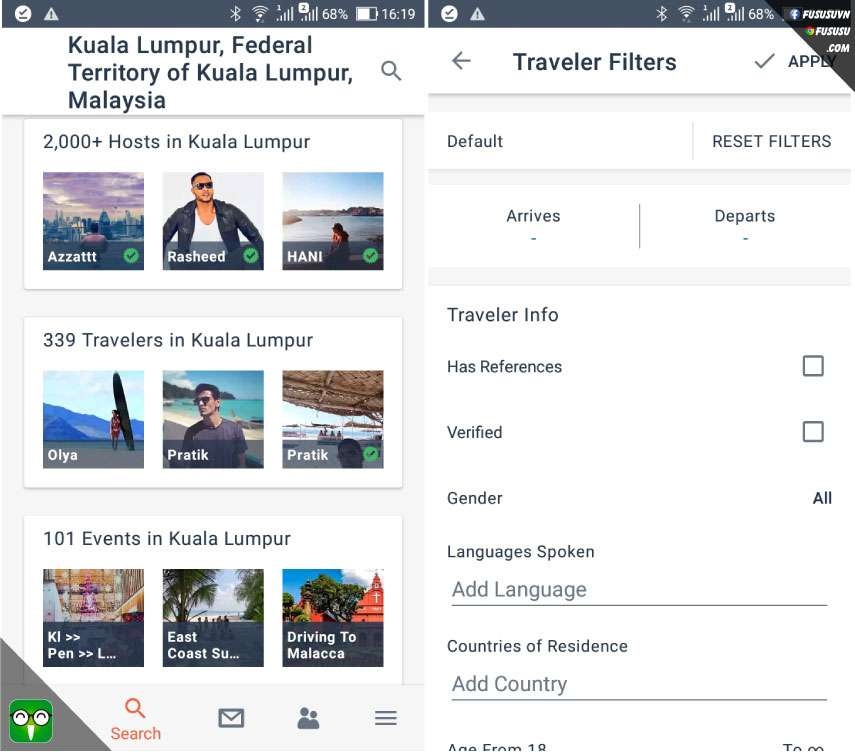Tap the verified badge on Rasheed's photo
This screenshot has height=752, width=855.
coord(251,256)
